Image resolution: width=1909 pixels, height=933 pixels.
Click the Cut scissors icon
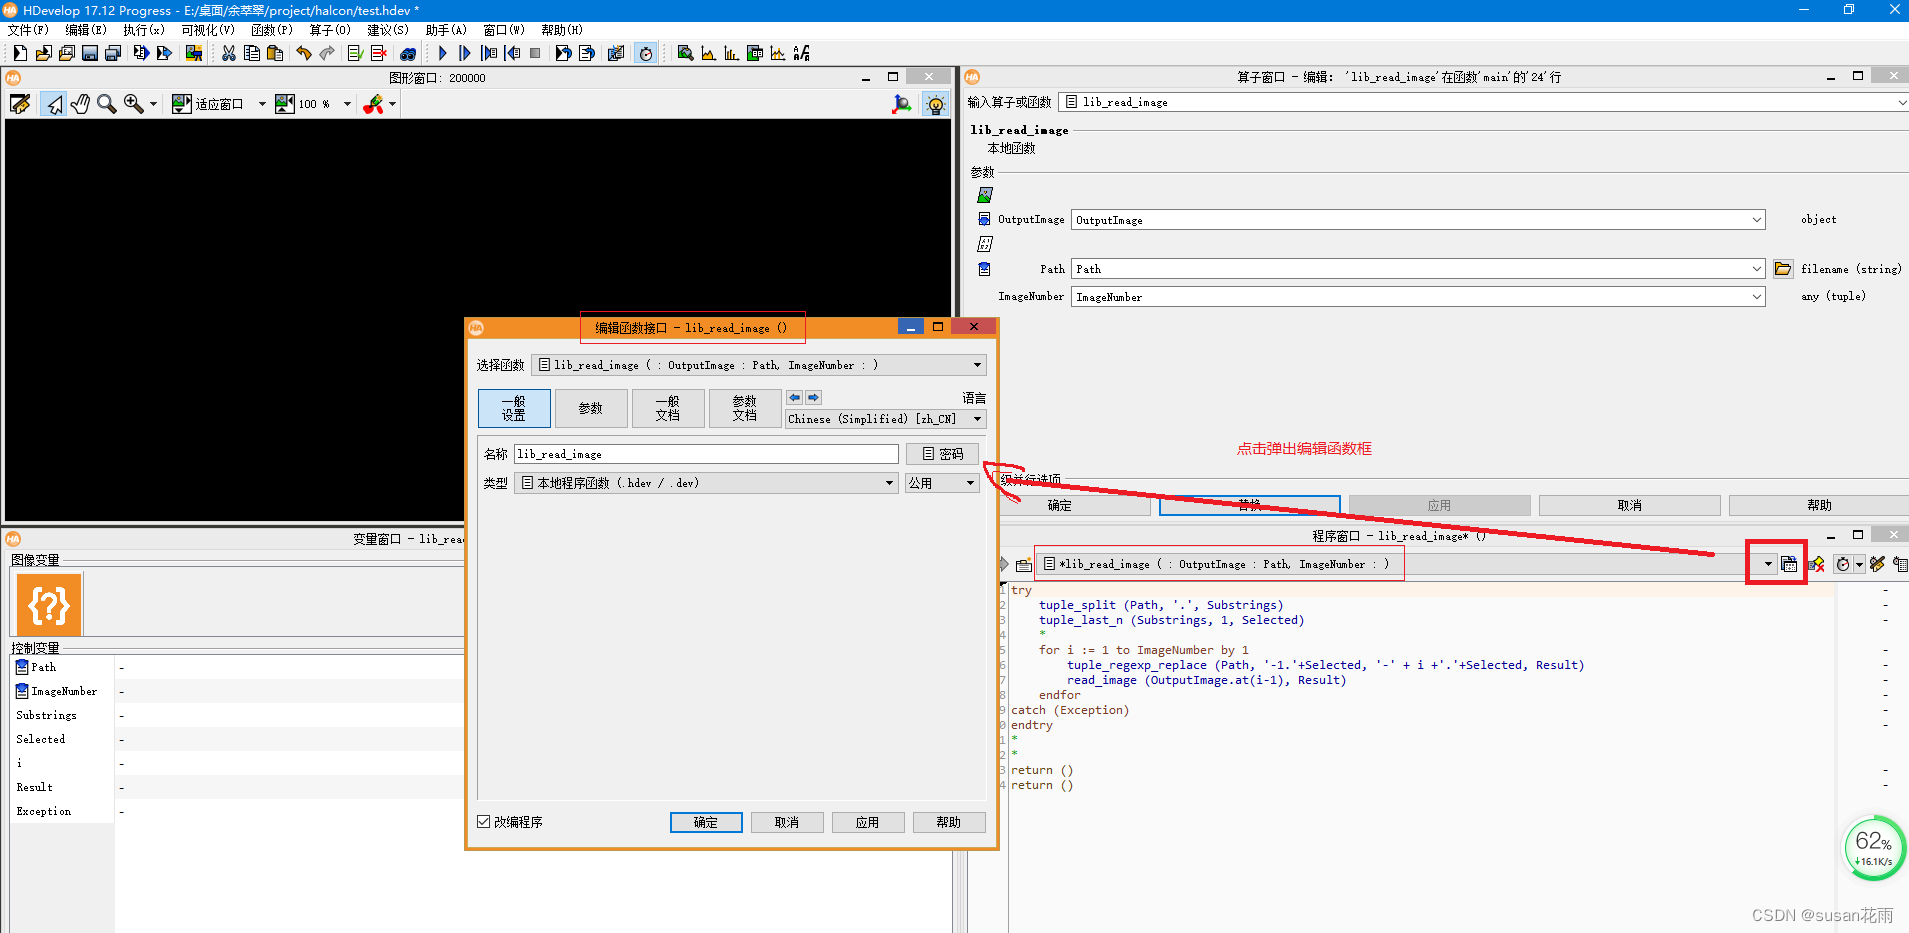tap(229, 53)
